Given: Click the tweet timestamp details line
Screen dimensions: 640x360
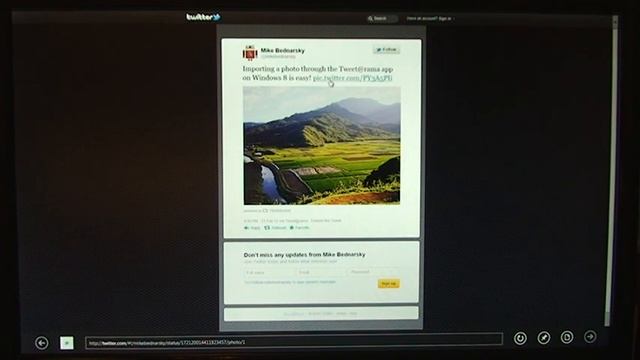Looking at the screenshot, I should (292, 220).
